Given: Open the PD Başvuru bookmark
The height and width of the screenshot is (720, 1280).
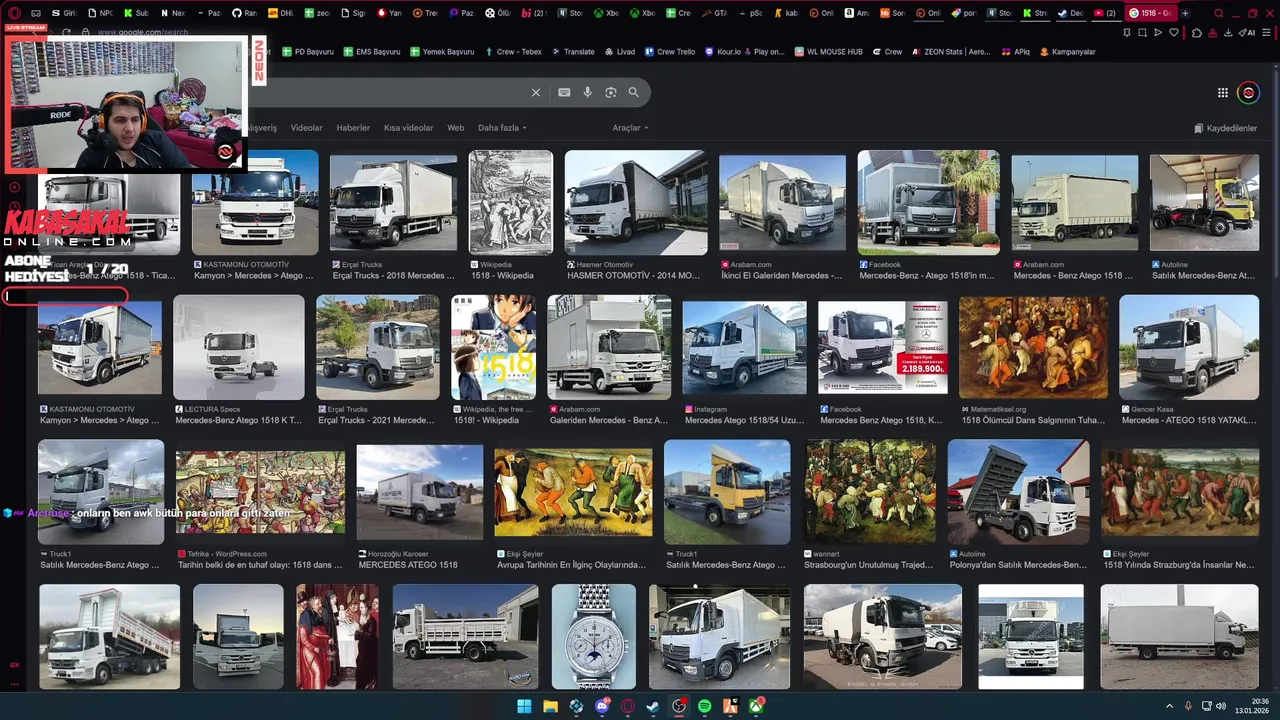Looking at the screenshot, I should click(308, 51).
